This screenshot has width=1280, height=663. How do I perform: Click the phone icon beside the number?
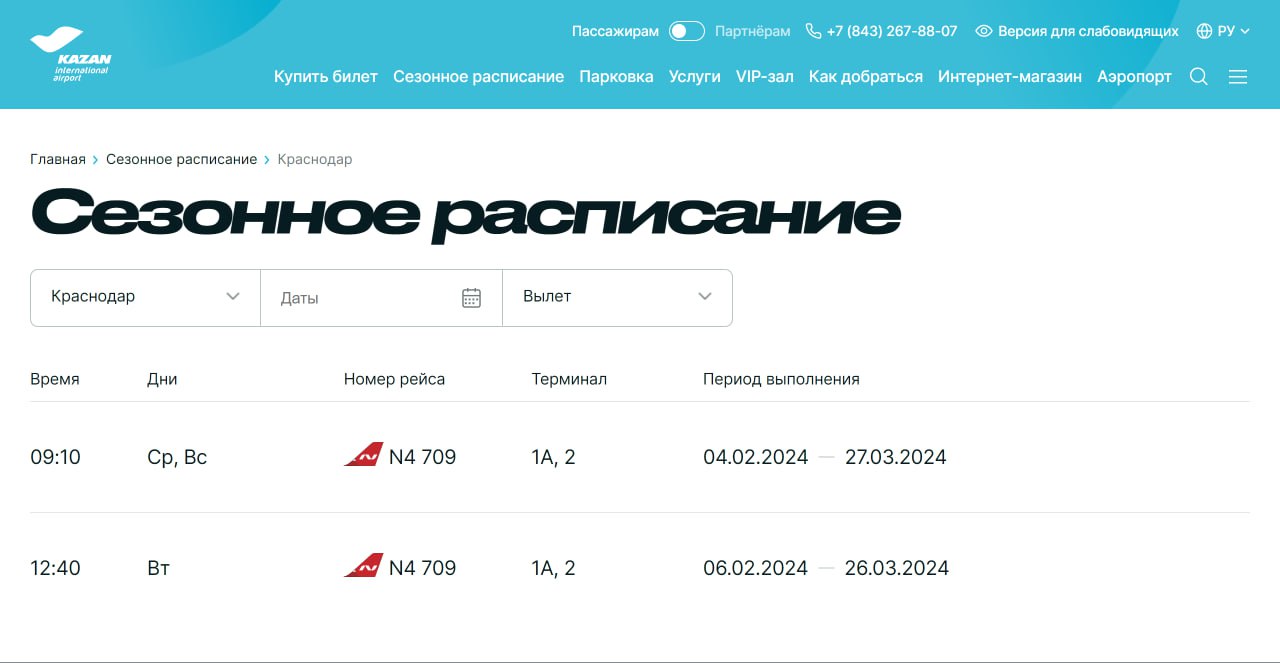pos(813,31)
